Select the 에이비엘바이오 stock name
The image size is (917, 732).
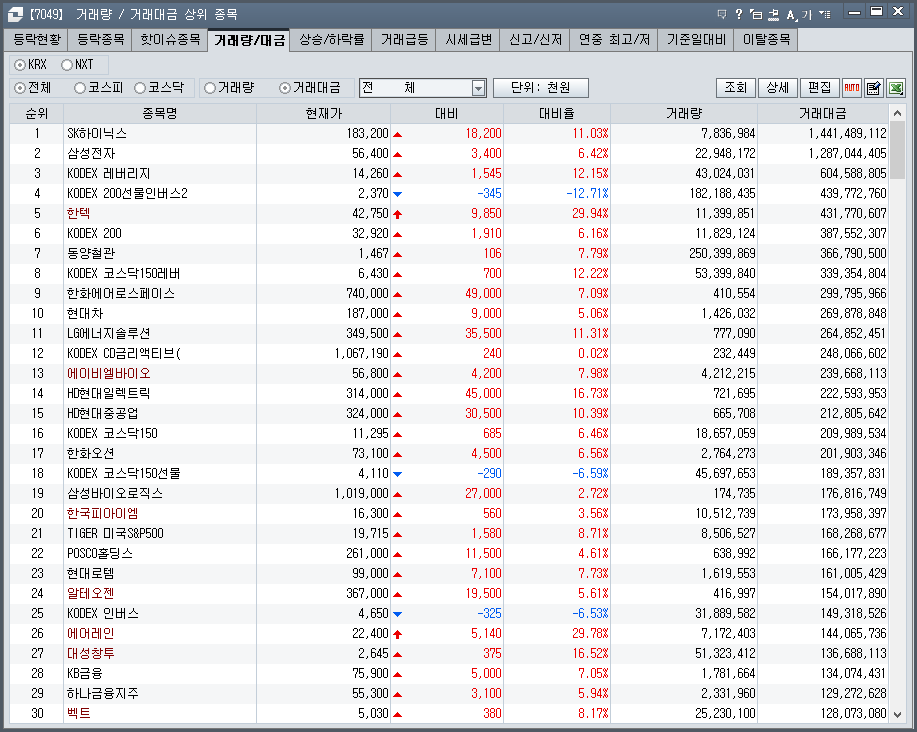point(109,374)
